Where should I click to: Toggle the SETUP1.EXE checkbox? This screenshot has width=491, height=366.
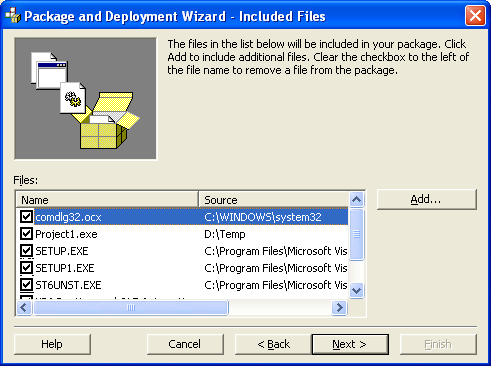pyautogui.click(x=26, y=268)
